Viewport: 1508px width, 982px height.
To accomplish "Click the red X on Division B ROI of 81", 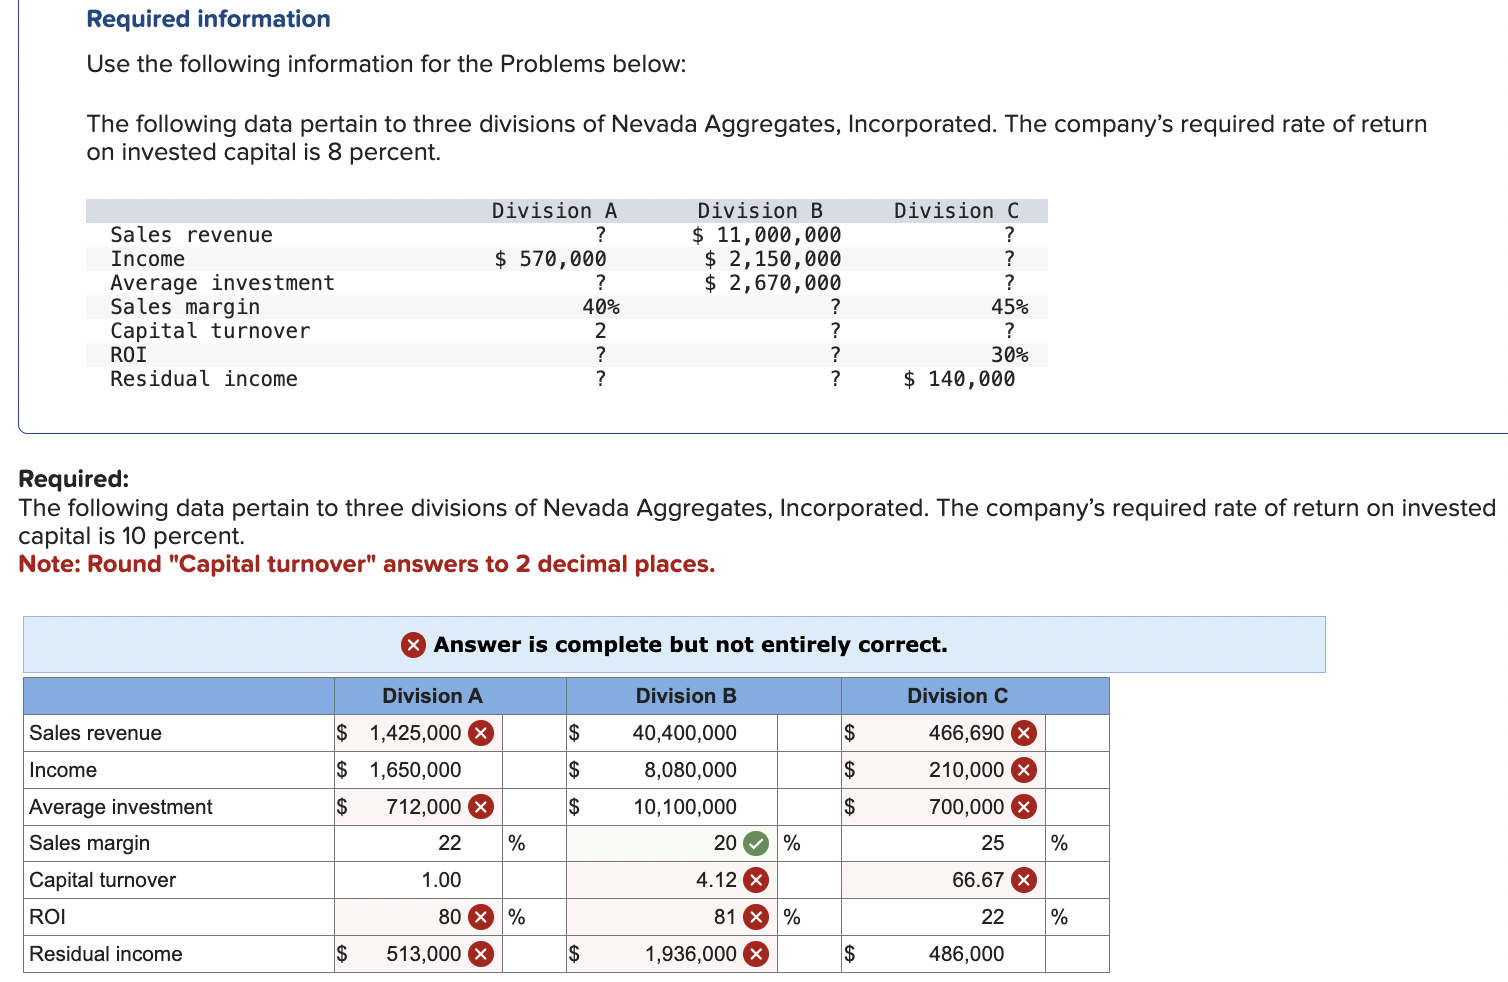I will (x=755, y=917).
